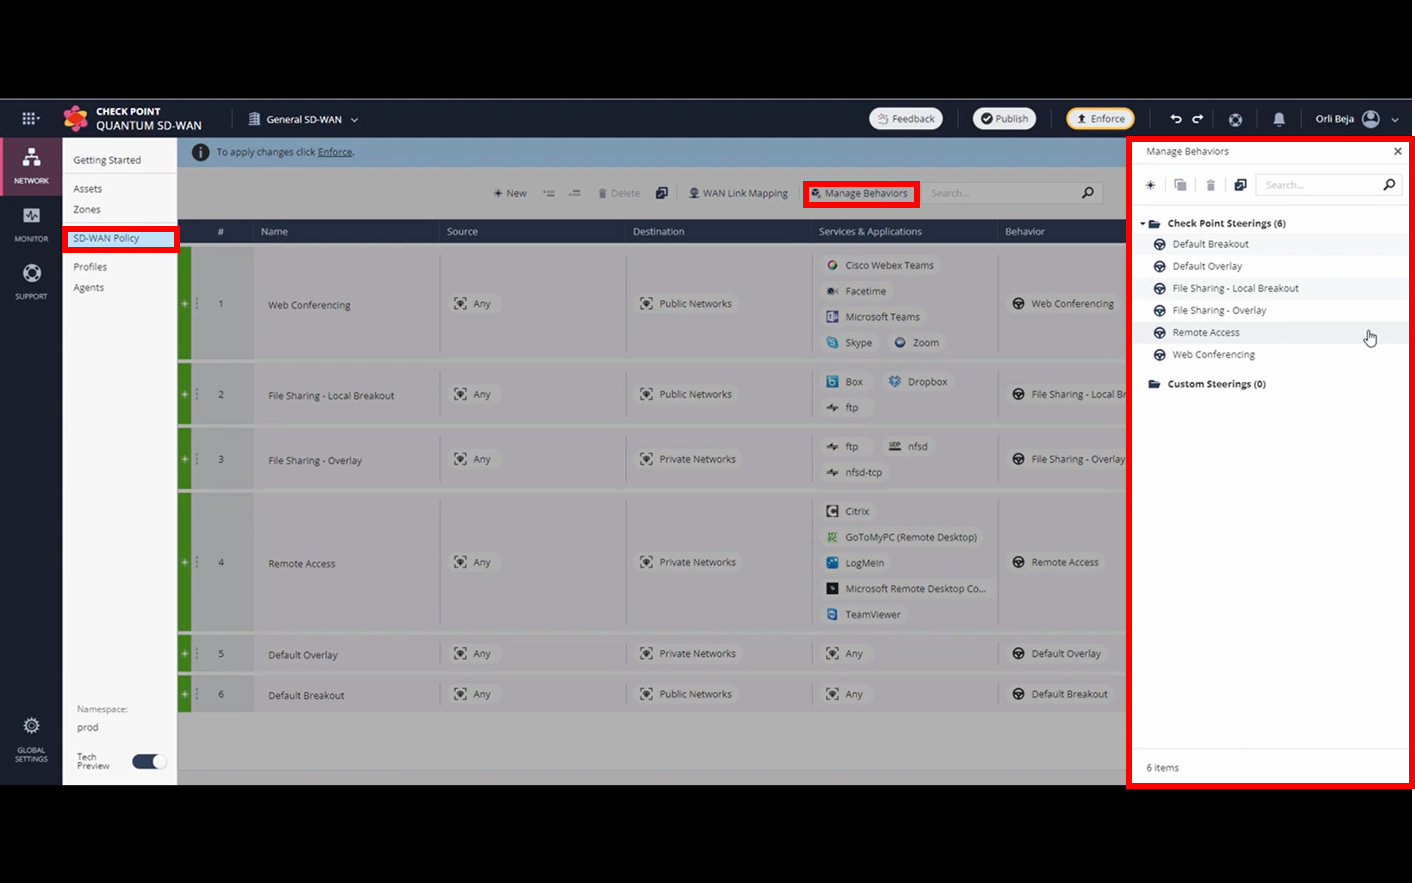Open the help lifebuoy icon in header
The width and height of the screenshot is (1415, 883).
tap(1235, 119)
